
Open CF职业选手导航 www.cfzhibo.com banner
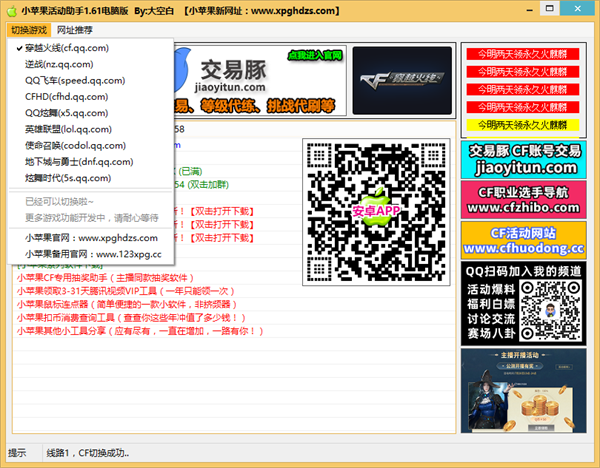(x=523, y=200)
